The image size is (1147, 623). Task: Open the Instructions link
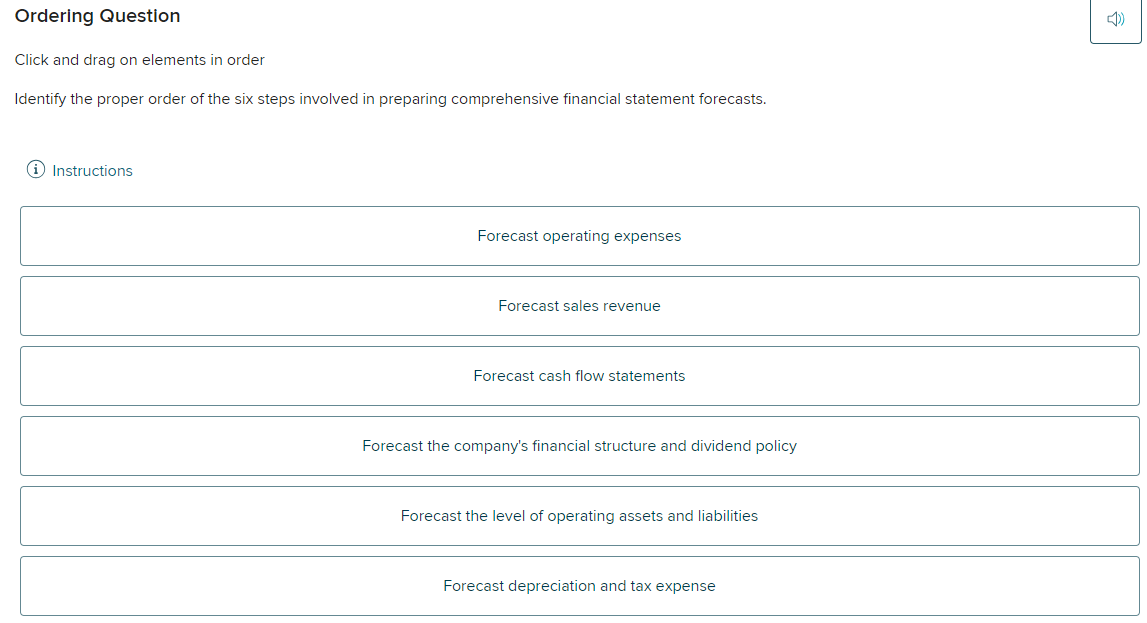[91, 170]
